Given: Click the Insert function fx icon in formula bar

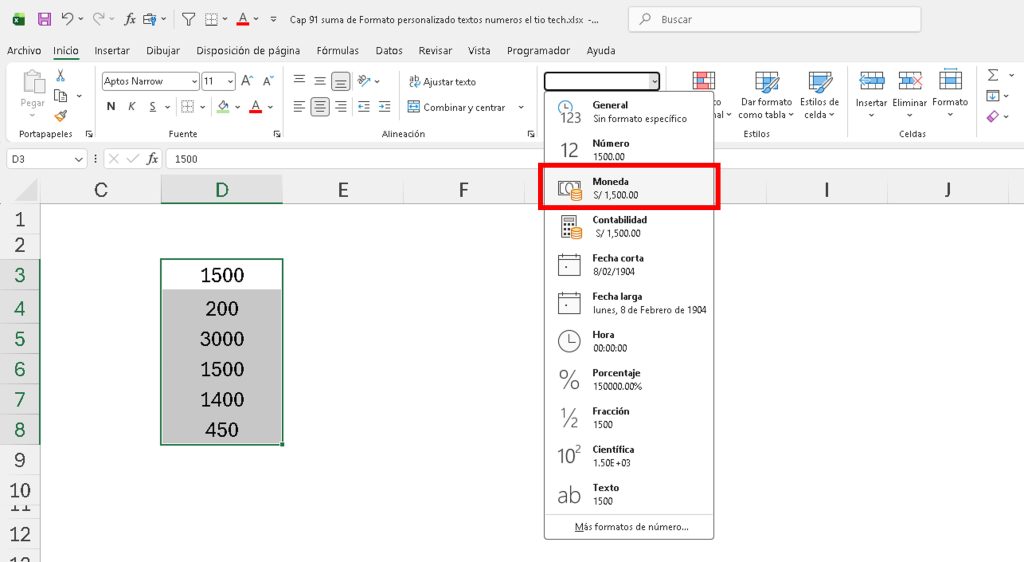Looking at the screenshot, I should 153,159.
